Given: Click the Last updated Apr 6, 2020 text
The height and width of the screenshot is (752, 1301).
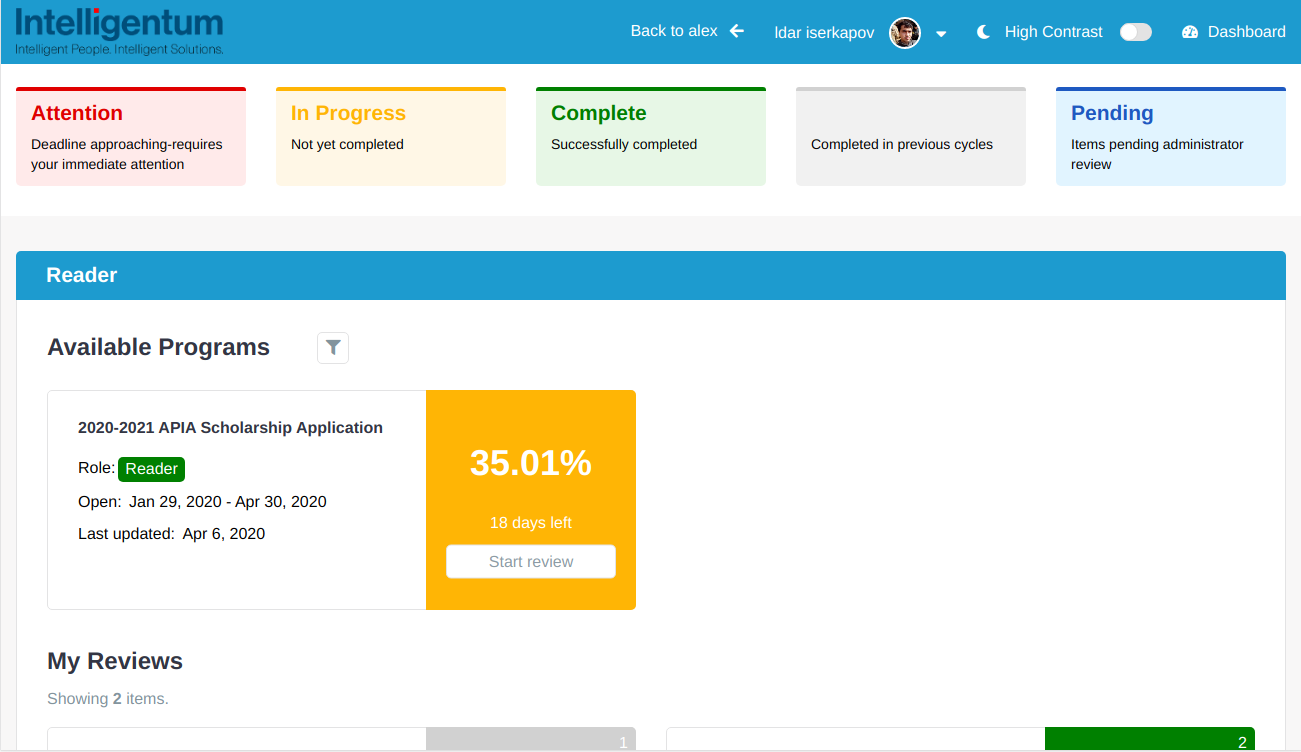Looking at the screenshot, I should (172, 534).
